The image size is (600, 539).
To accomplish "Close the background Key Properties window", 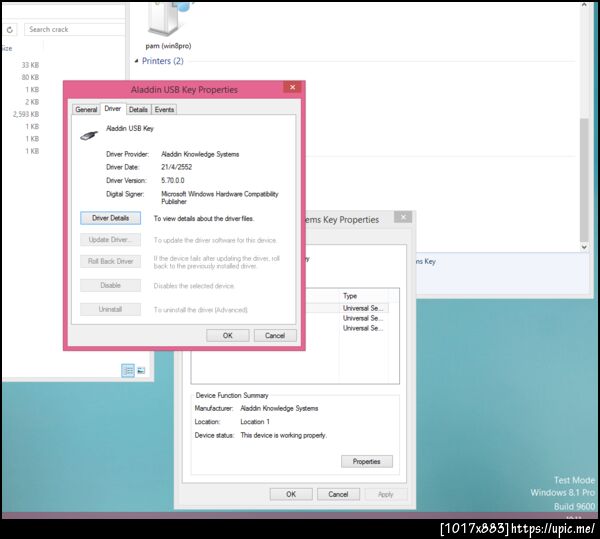I will tap(403, 217).
